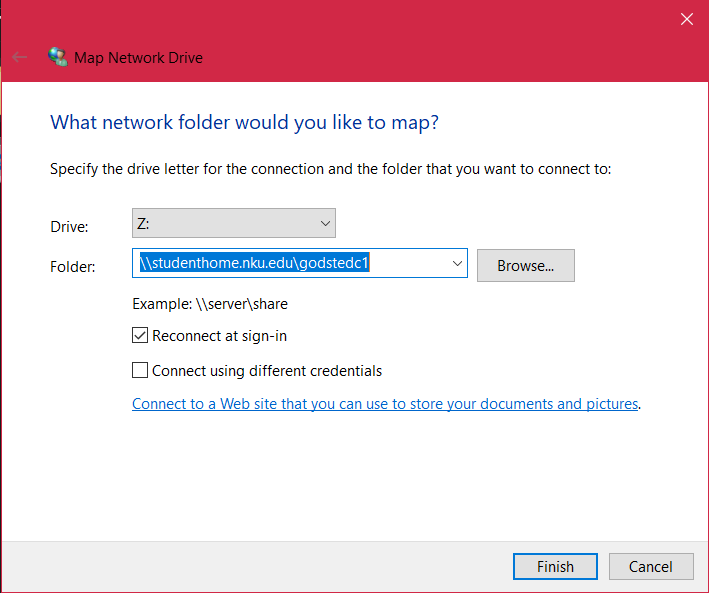
Task: Click the back arrow in title bar
Action: [20, 57]
